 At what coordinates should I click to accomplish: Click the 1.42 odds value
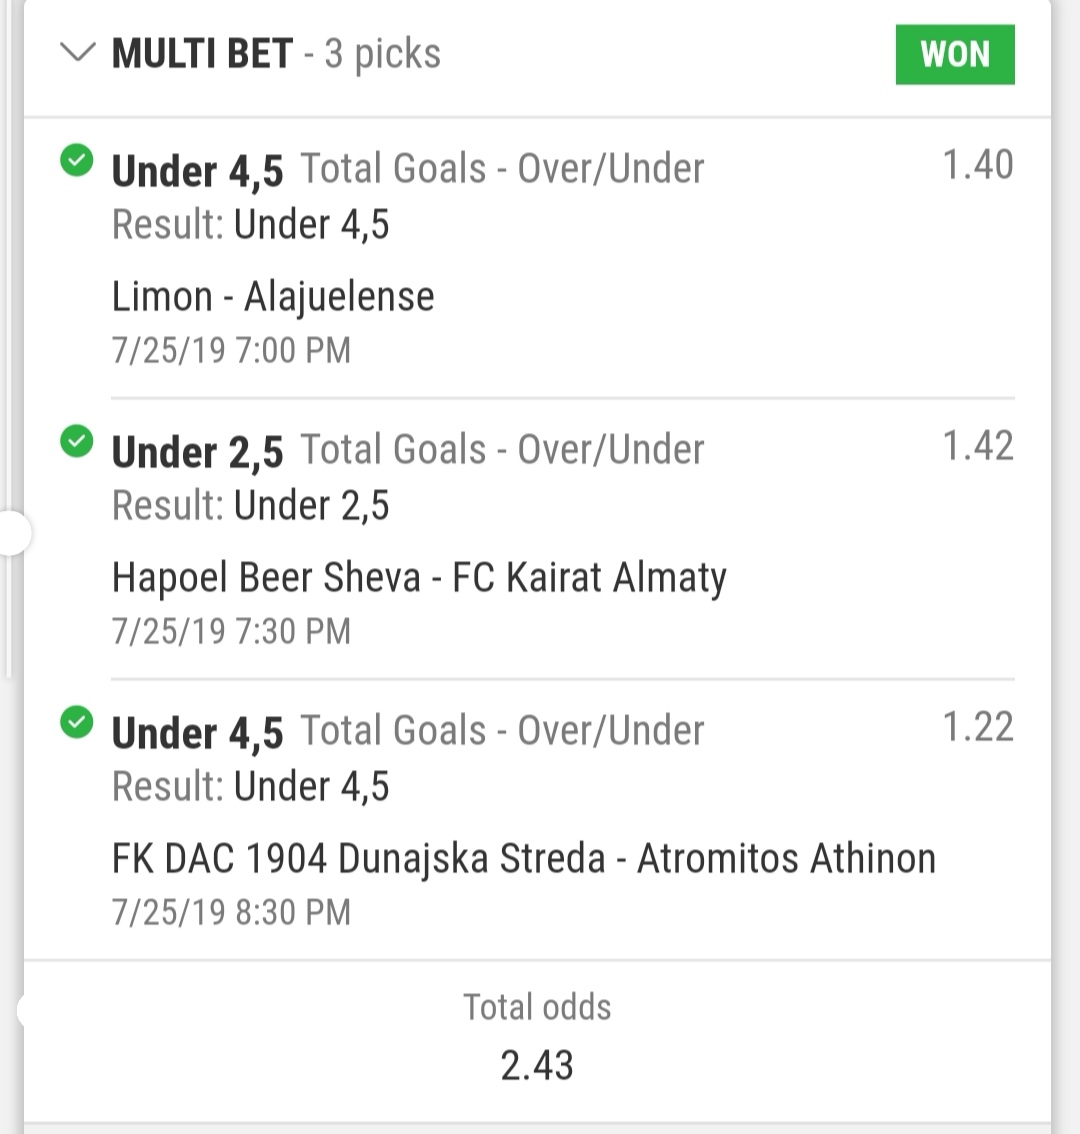978,446
